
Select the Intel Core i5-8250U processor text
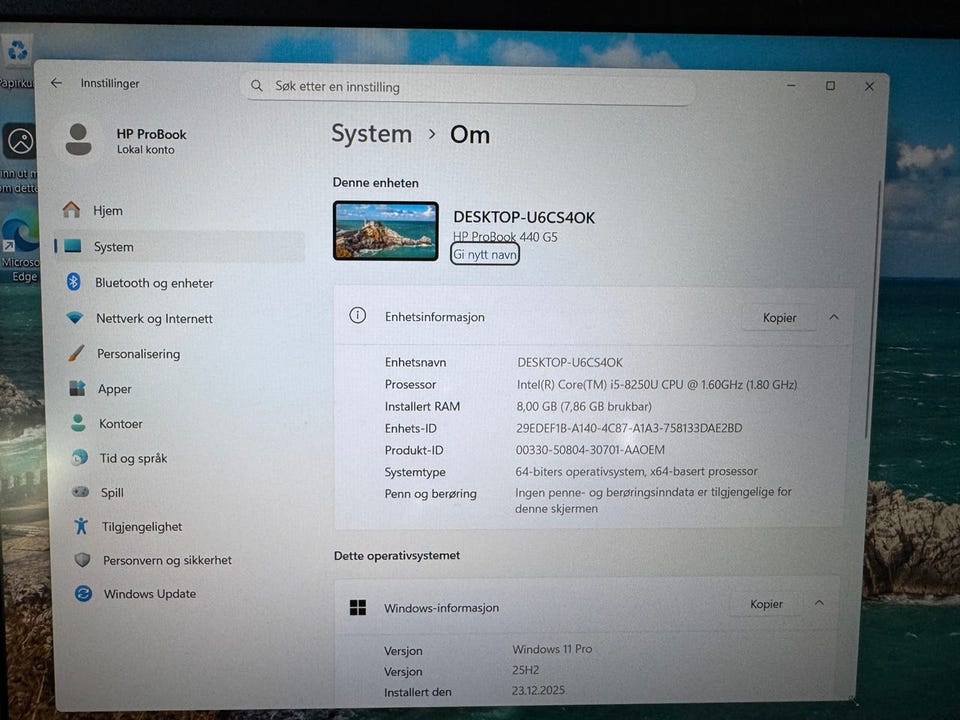[657, 384]
